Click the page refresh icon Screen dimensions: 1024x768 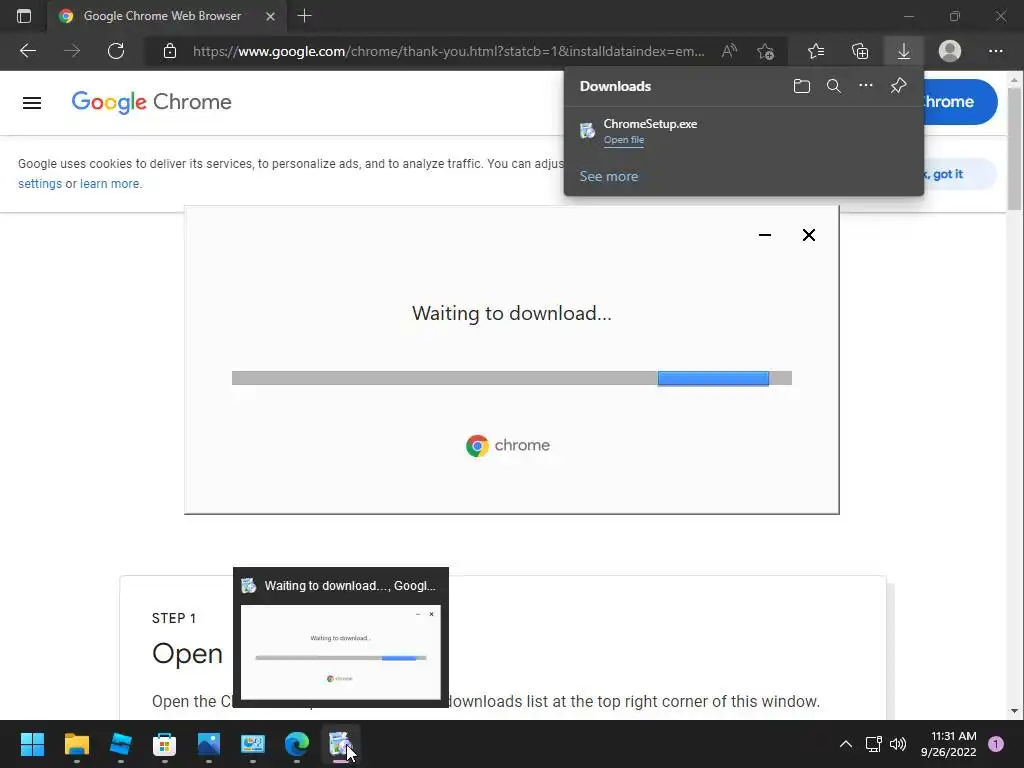[x=116, y=51]
